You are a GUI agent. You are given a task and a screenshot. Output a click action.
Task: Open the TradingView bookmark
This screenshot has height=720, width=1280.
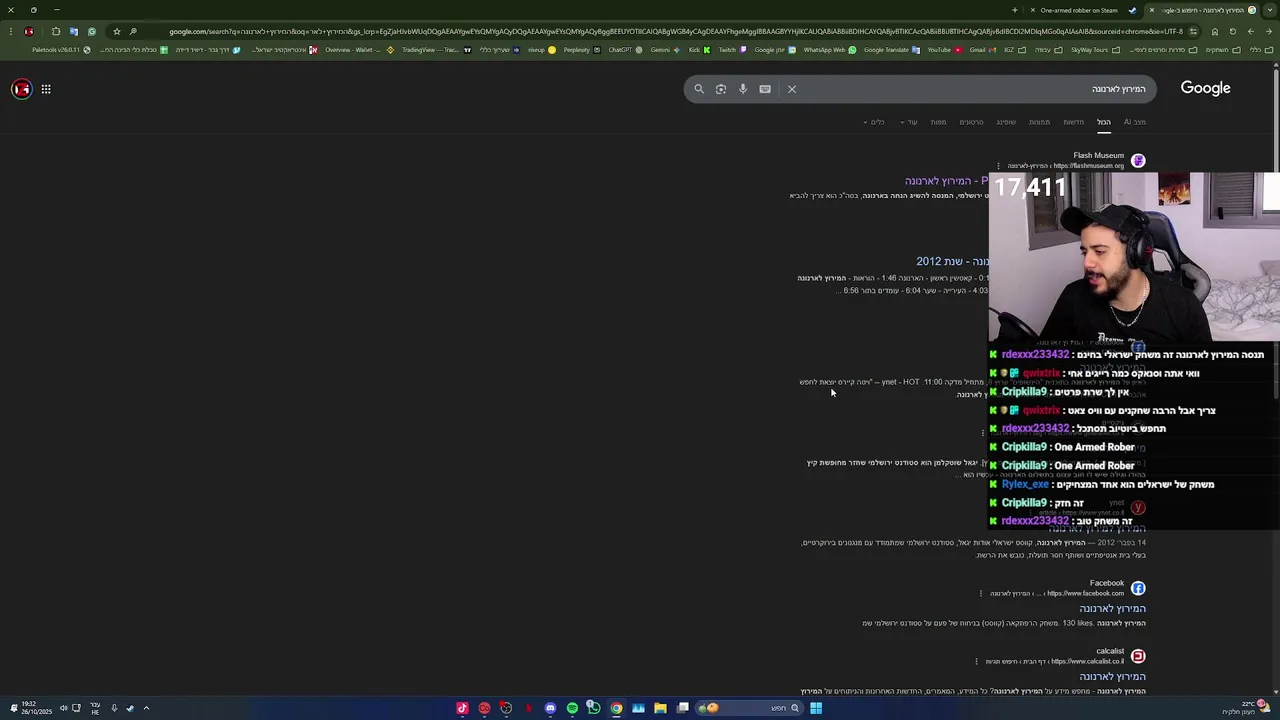(x=436, y=50)
